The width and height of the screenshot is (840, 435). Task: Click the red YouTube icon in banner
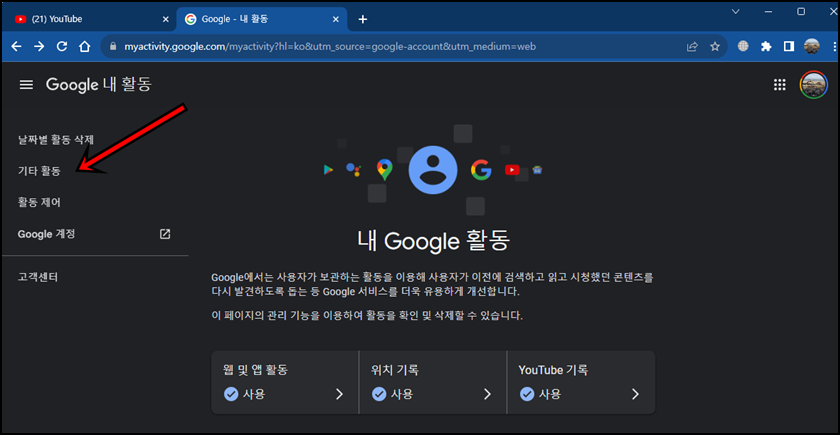pyautogui.click(x=512, y=170)
